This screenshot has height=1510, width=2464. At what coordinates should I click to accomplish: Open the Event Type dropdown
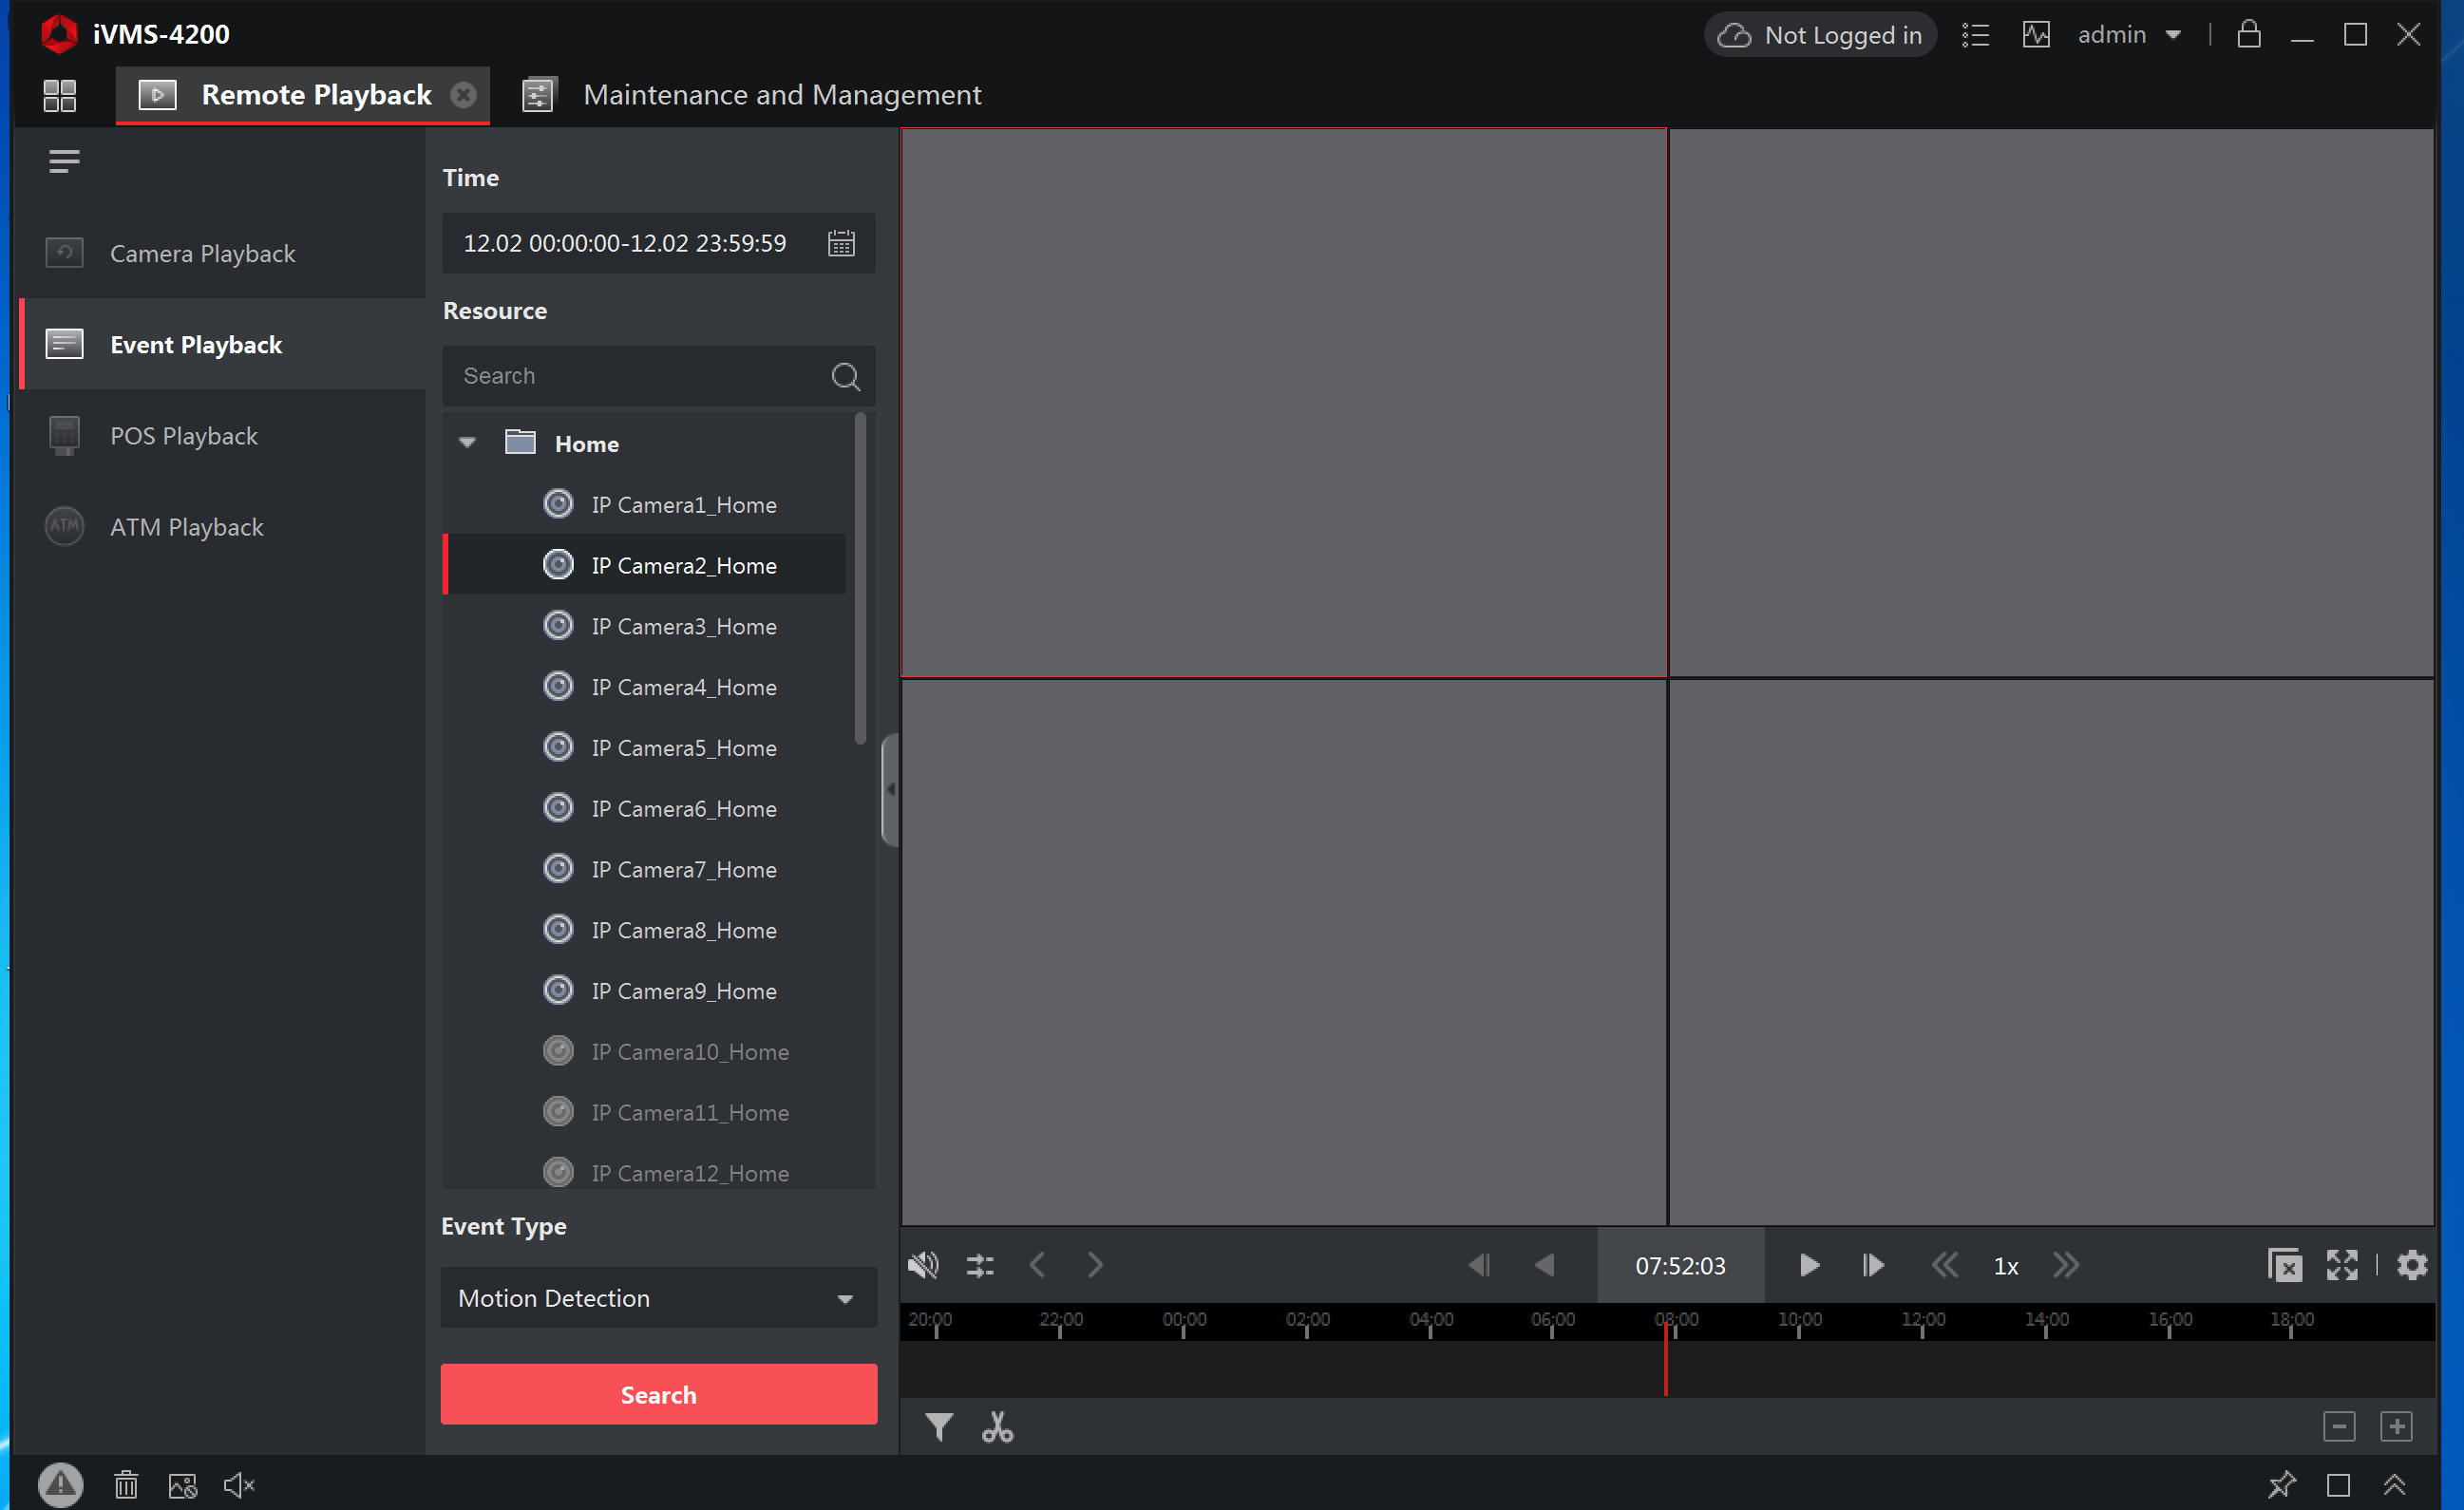pyautogui.click(x=845, y=1298)
